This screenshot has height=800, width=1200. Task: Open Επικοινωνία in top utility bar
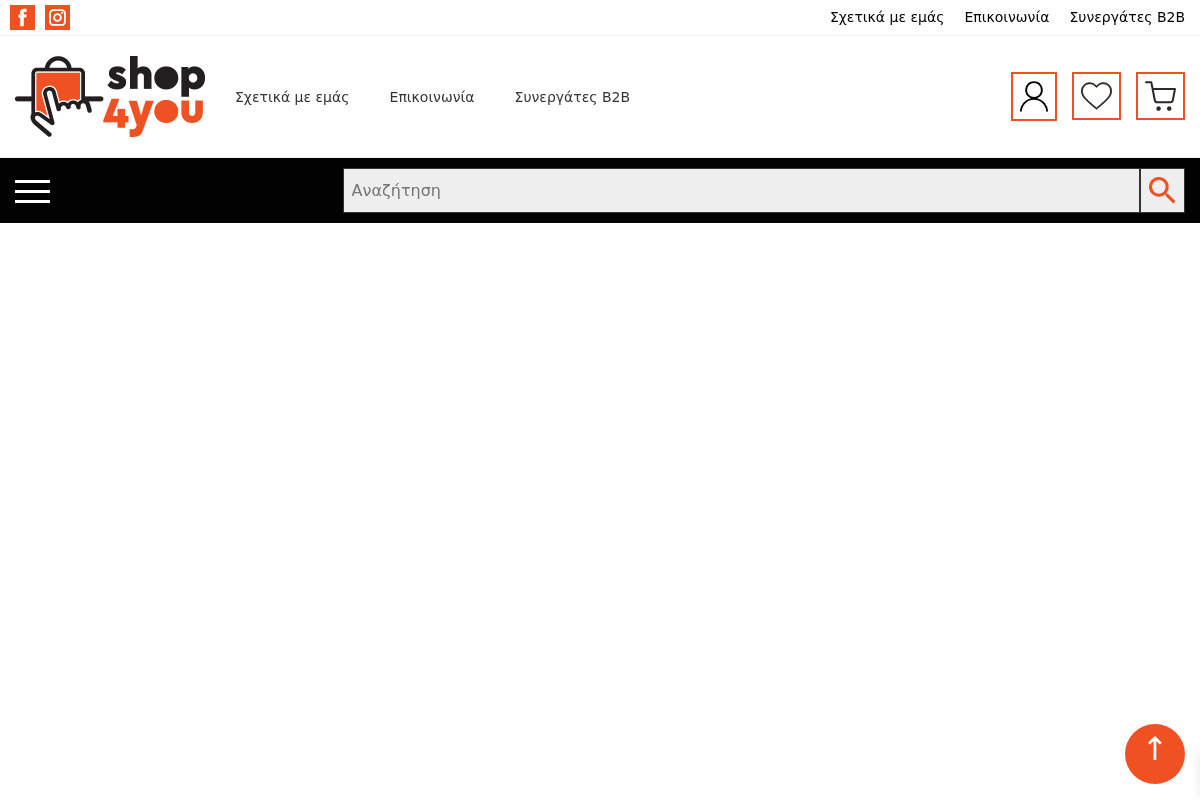tap(1006, 17)
